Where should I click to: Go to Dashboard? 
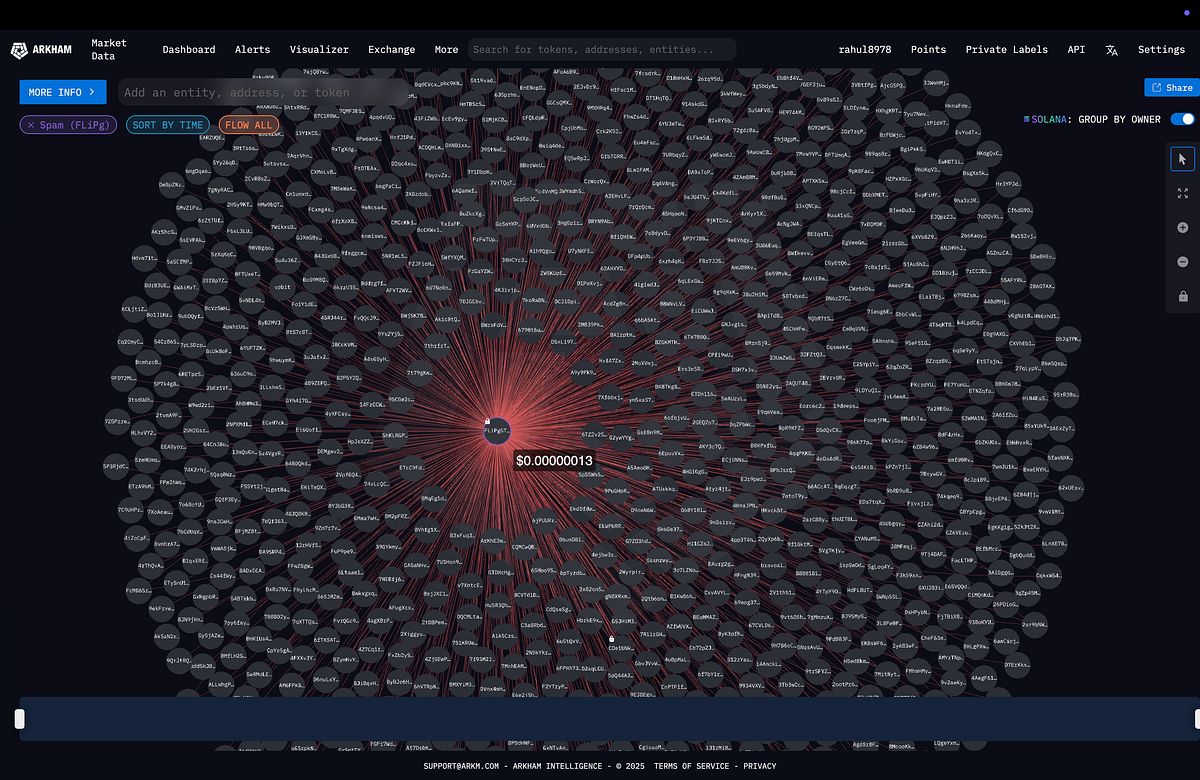click(189, 50)
